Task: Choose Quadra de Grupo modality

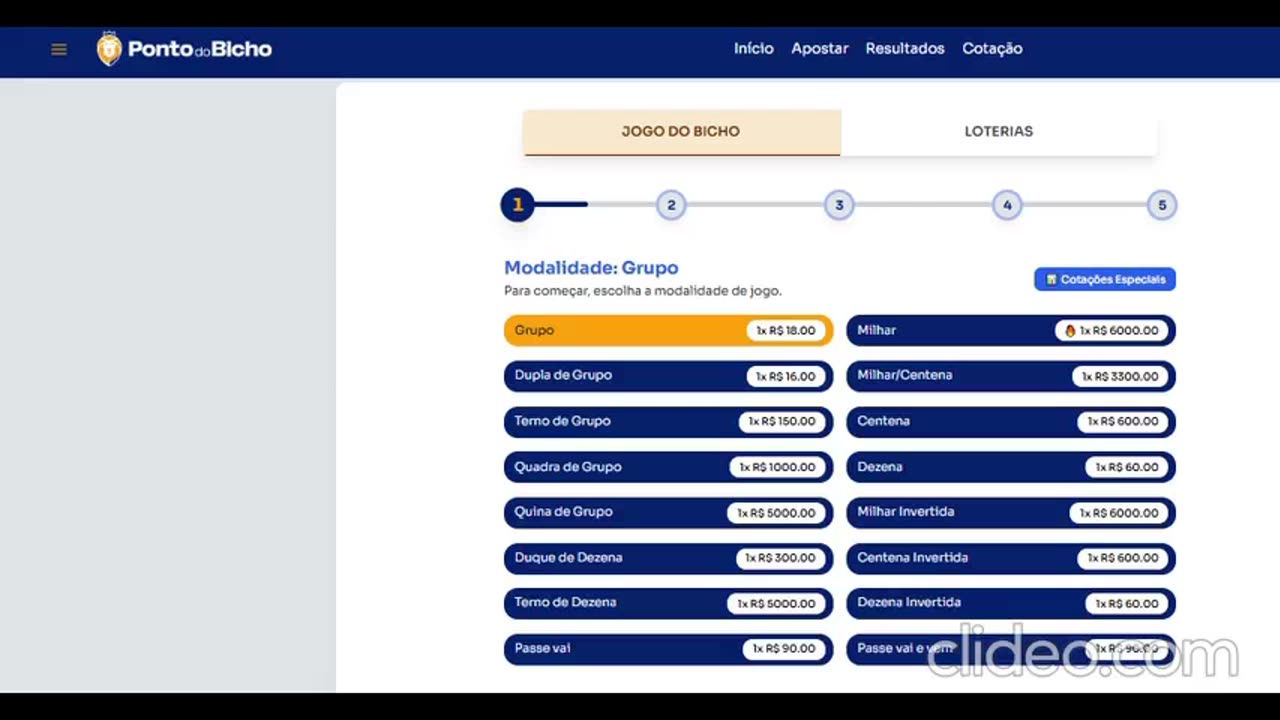Action: (668, 467)
